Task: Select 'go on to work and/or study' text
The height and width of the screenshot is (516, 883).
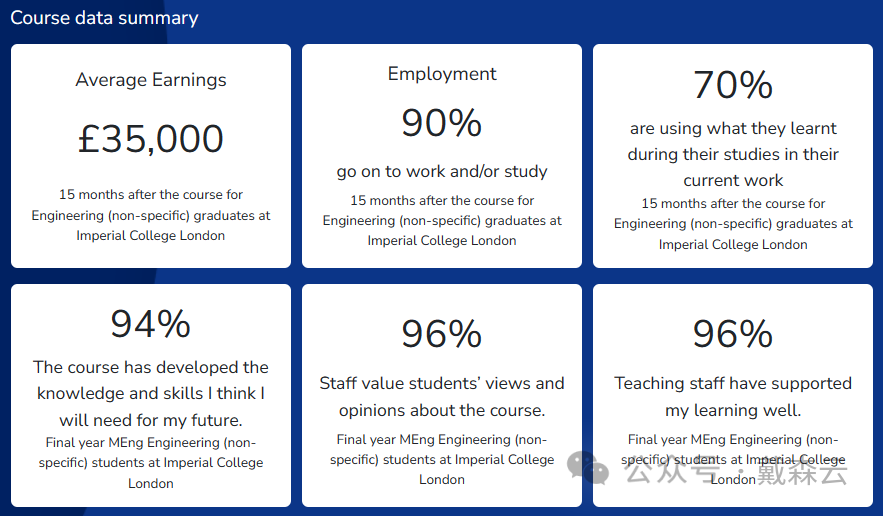Action: coord(442,171)
